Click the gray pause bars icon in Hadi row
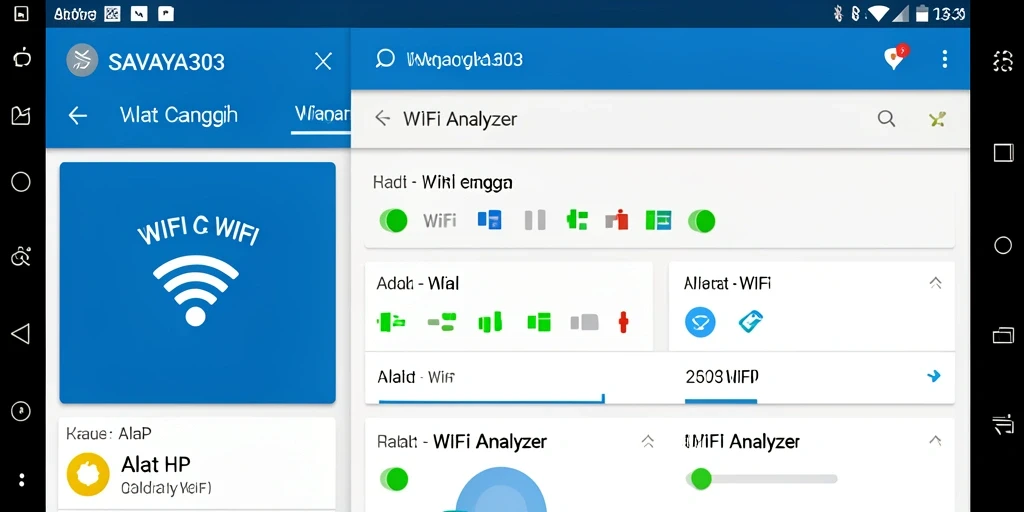 point(535,220)
